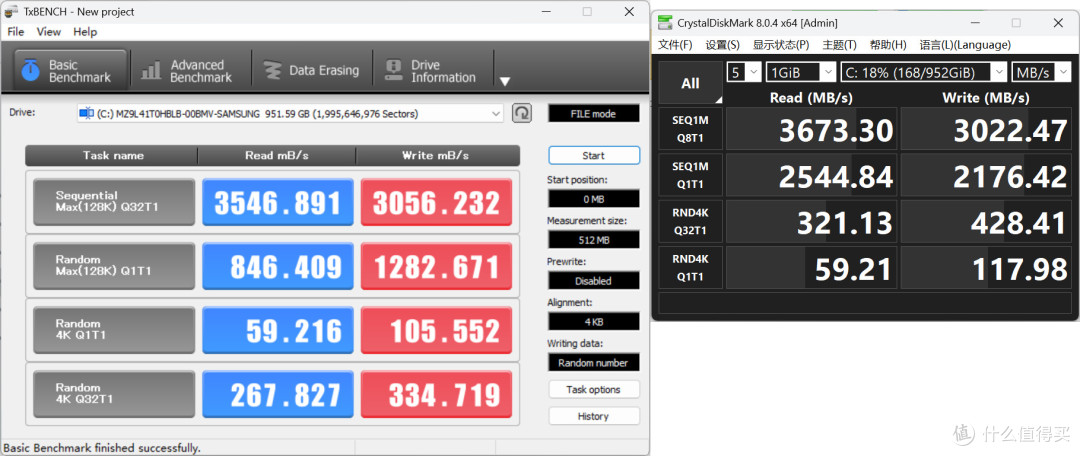Switch to Advanced Benchmark tab
1080x456 pixels.
(188, 71)
